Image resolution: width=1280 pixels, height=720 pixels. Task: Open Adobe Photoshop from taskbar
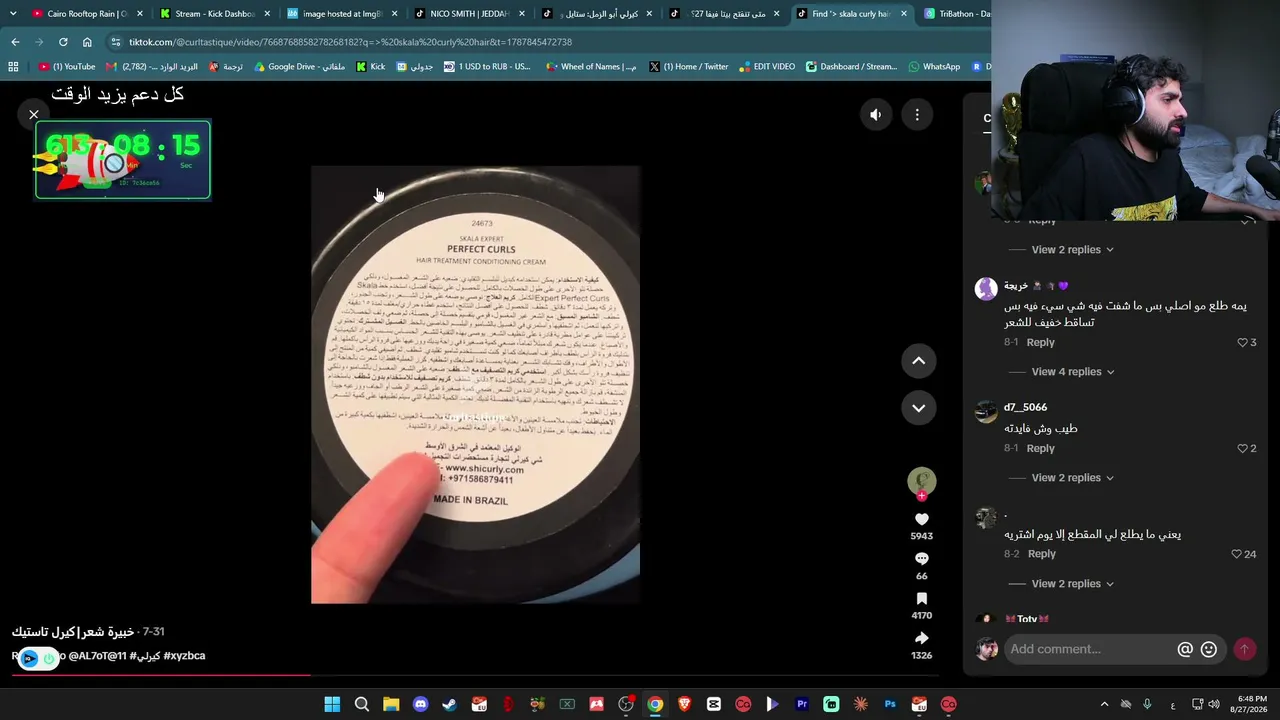pyautogui.click(x=889, y=705)
